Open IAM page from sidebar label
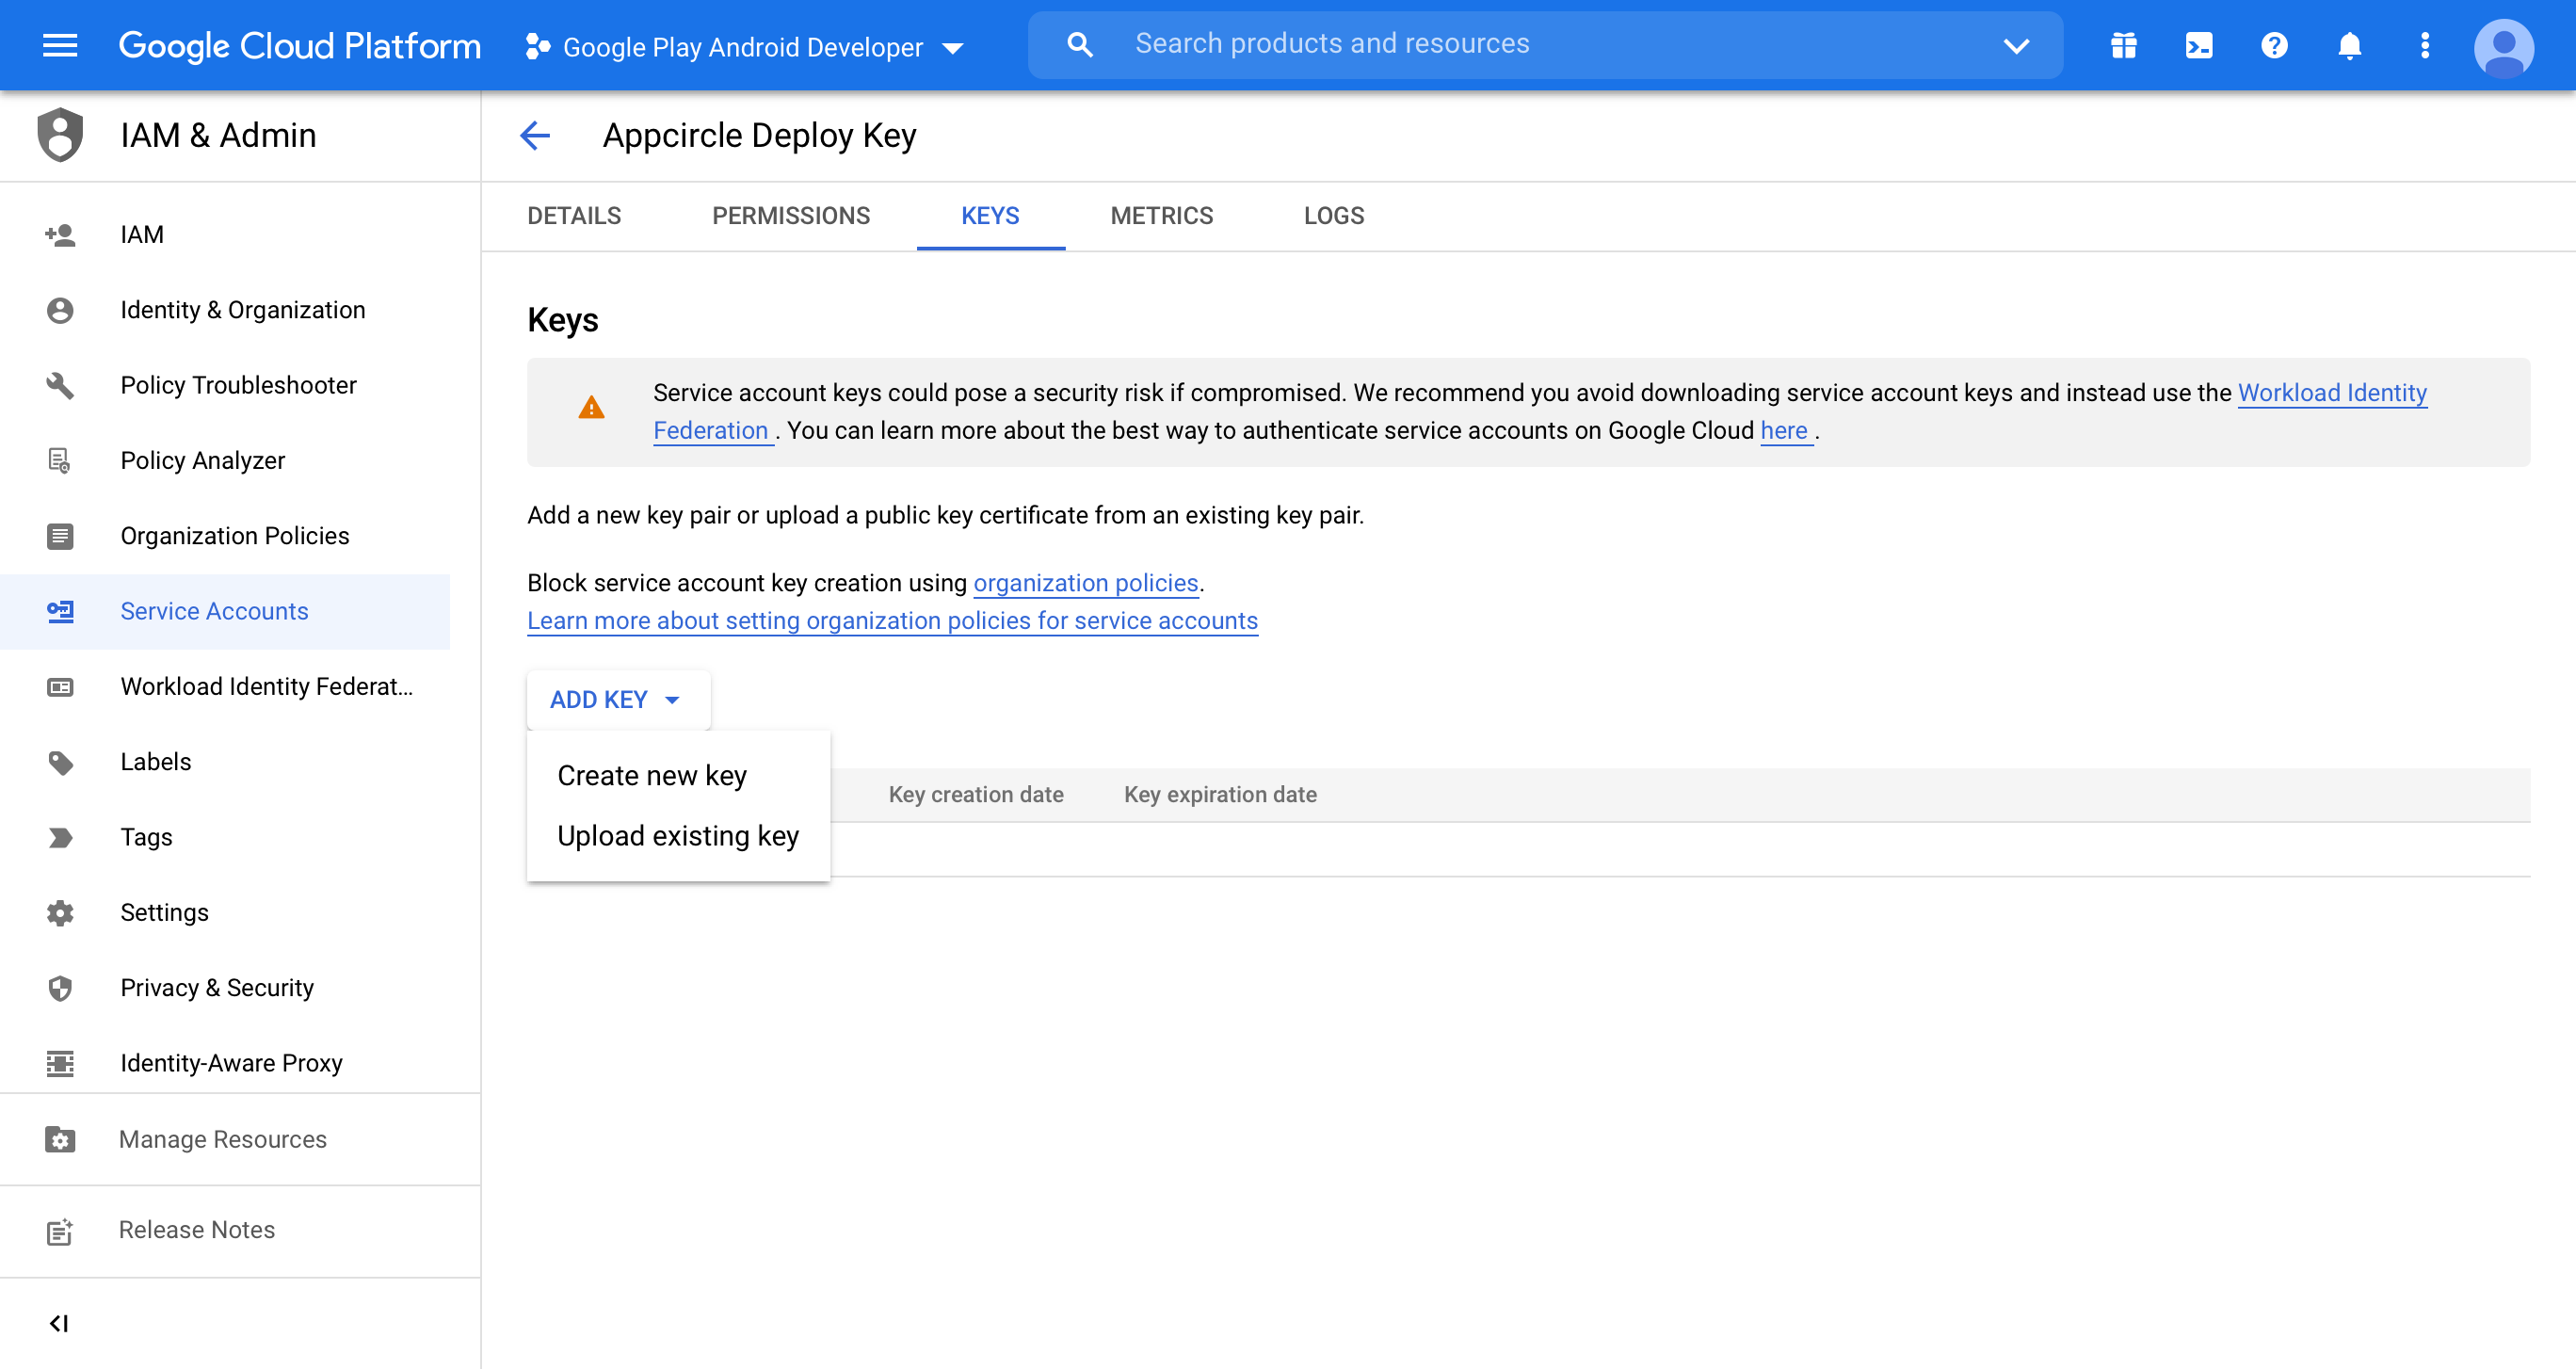This screenshot has height=1369, width=2576. (x=142, y=234)
